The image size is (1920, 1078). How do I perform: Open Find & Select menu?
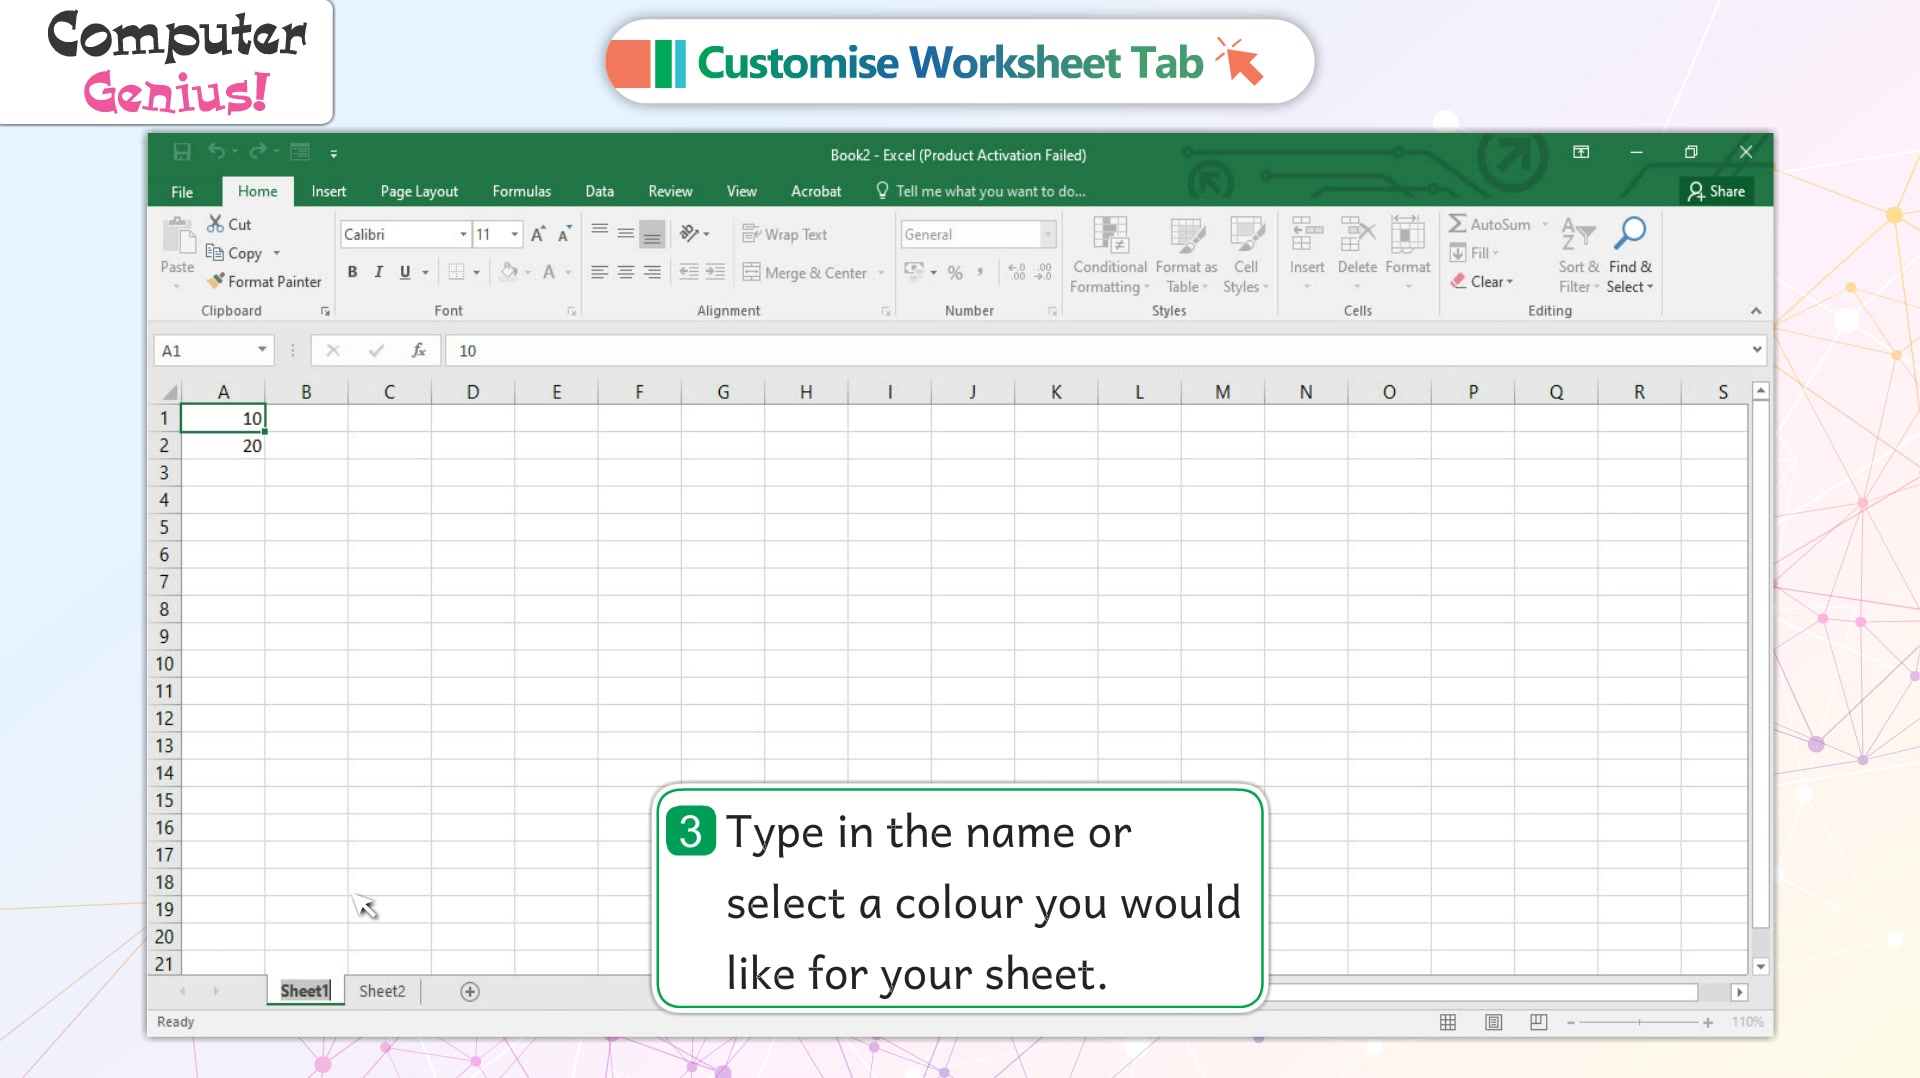point(1630,255)
